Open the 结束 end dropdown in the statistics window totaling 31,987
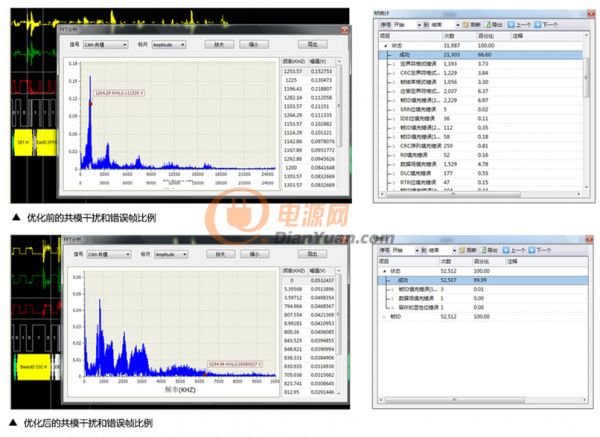Screen dimensions: 600x437 (458, 25)
